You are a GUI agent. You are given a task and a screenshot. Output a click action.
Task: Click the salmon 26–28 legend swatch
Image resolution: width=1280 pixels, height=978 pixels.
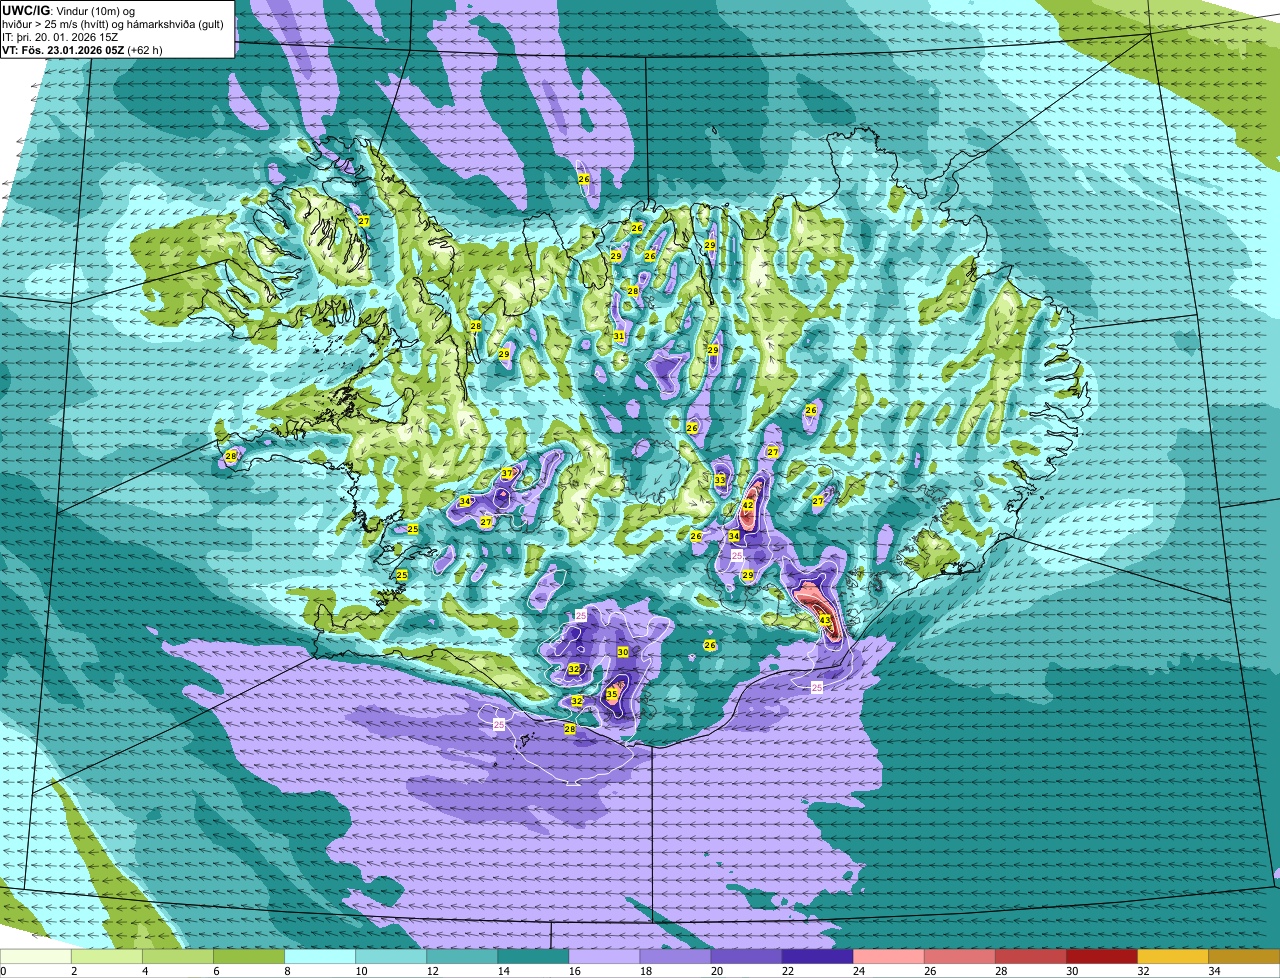coord(959,957)
